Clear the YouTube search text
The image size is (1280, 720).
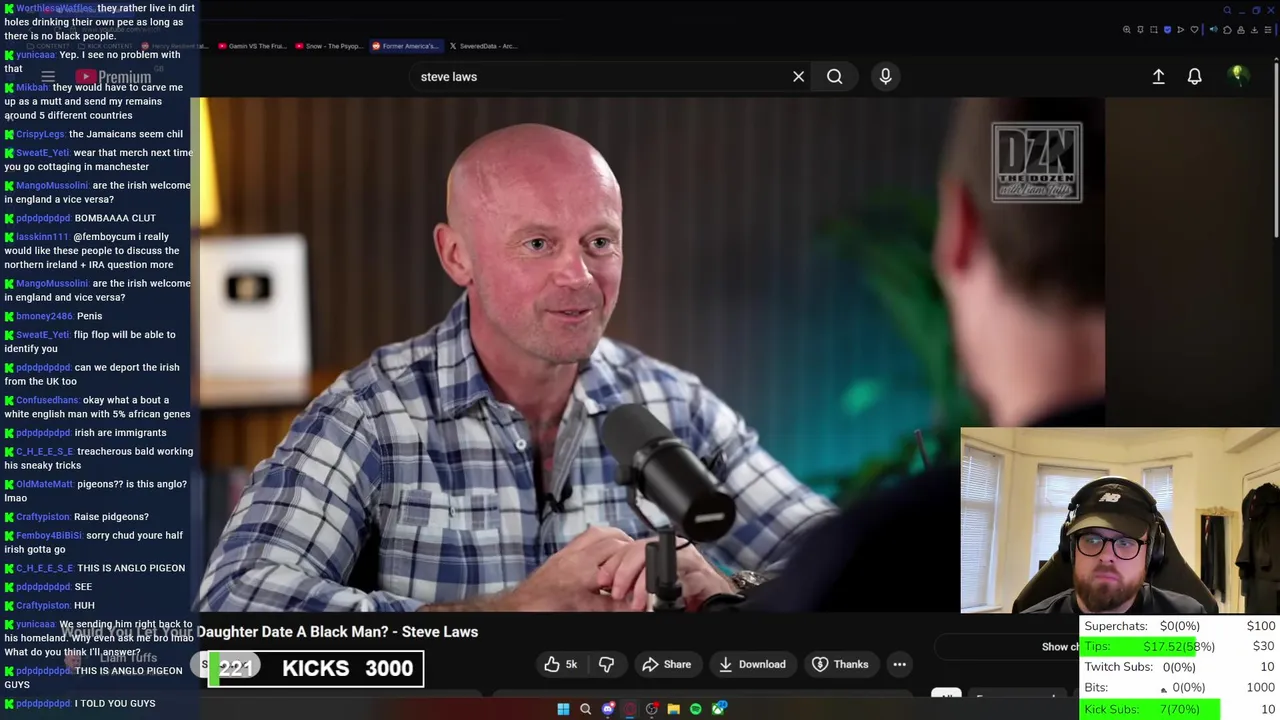coord(798,76)
